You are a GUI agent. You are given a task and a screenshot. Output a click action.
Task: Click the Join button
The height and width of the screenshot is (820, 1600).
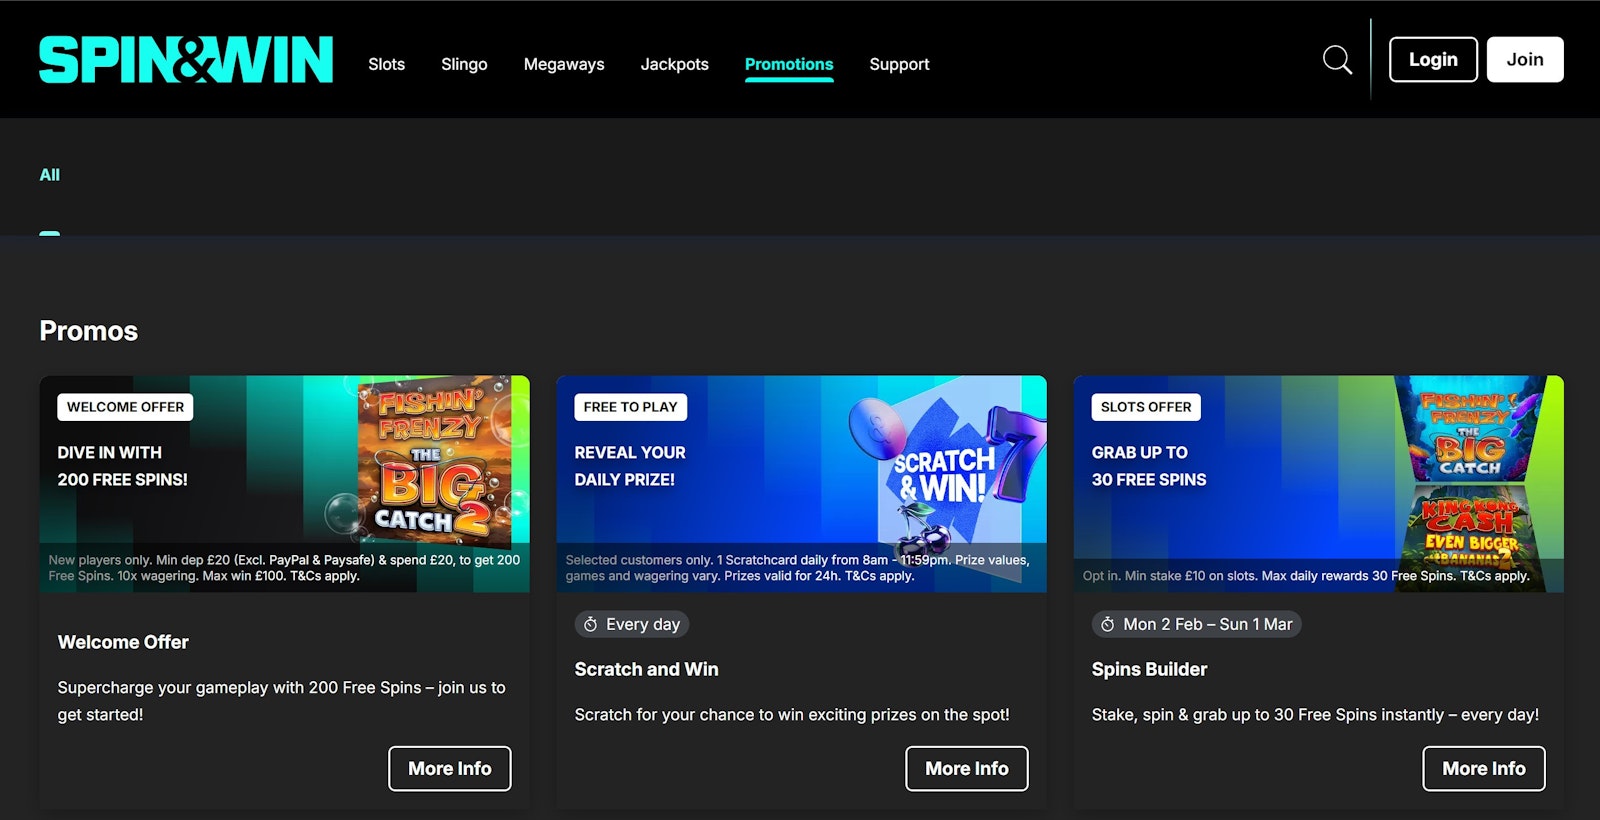(x=1525, y=59)
